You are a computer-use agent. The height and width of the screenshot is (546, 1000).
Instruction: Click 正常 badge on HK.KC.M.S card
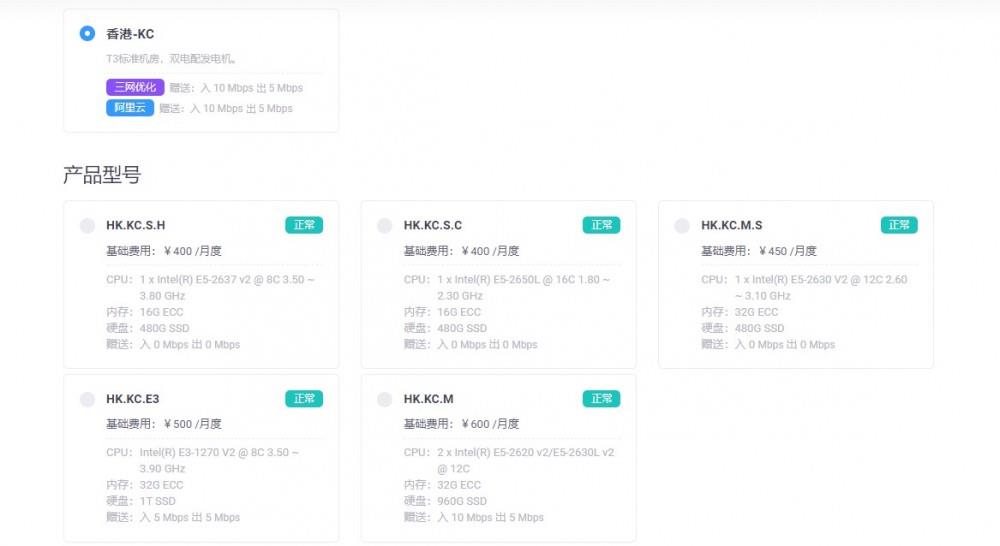pyautogui.click(x=899, y=225)
